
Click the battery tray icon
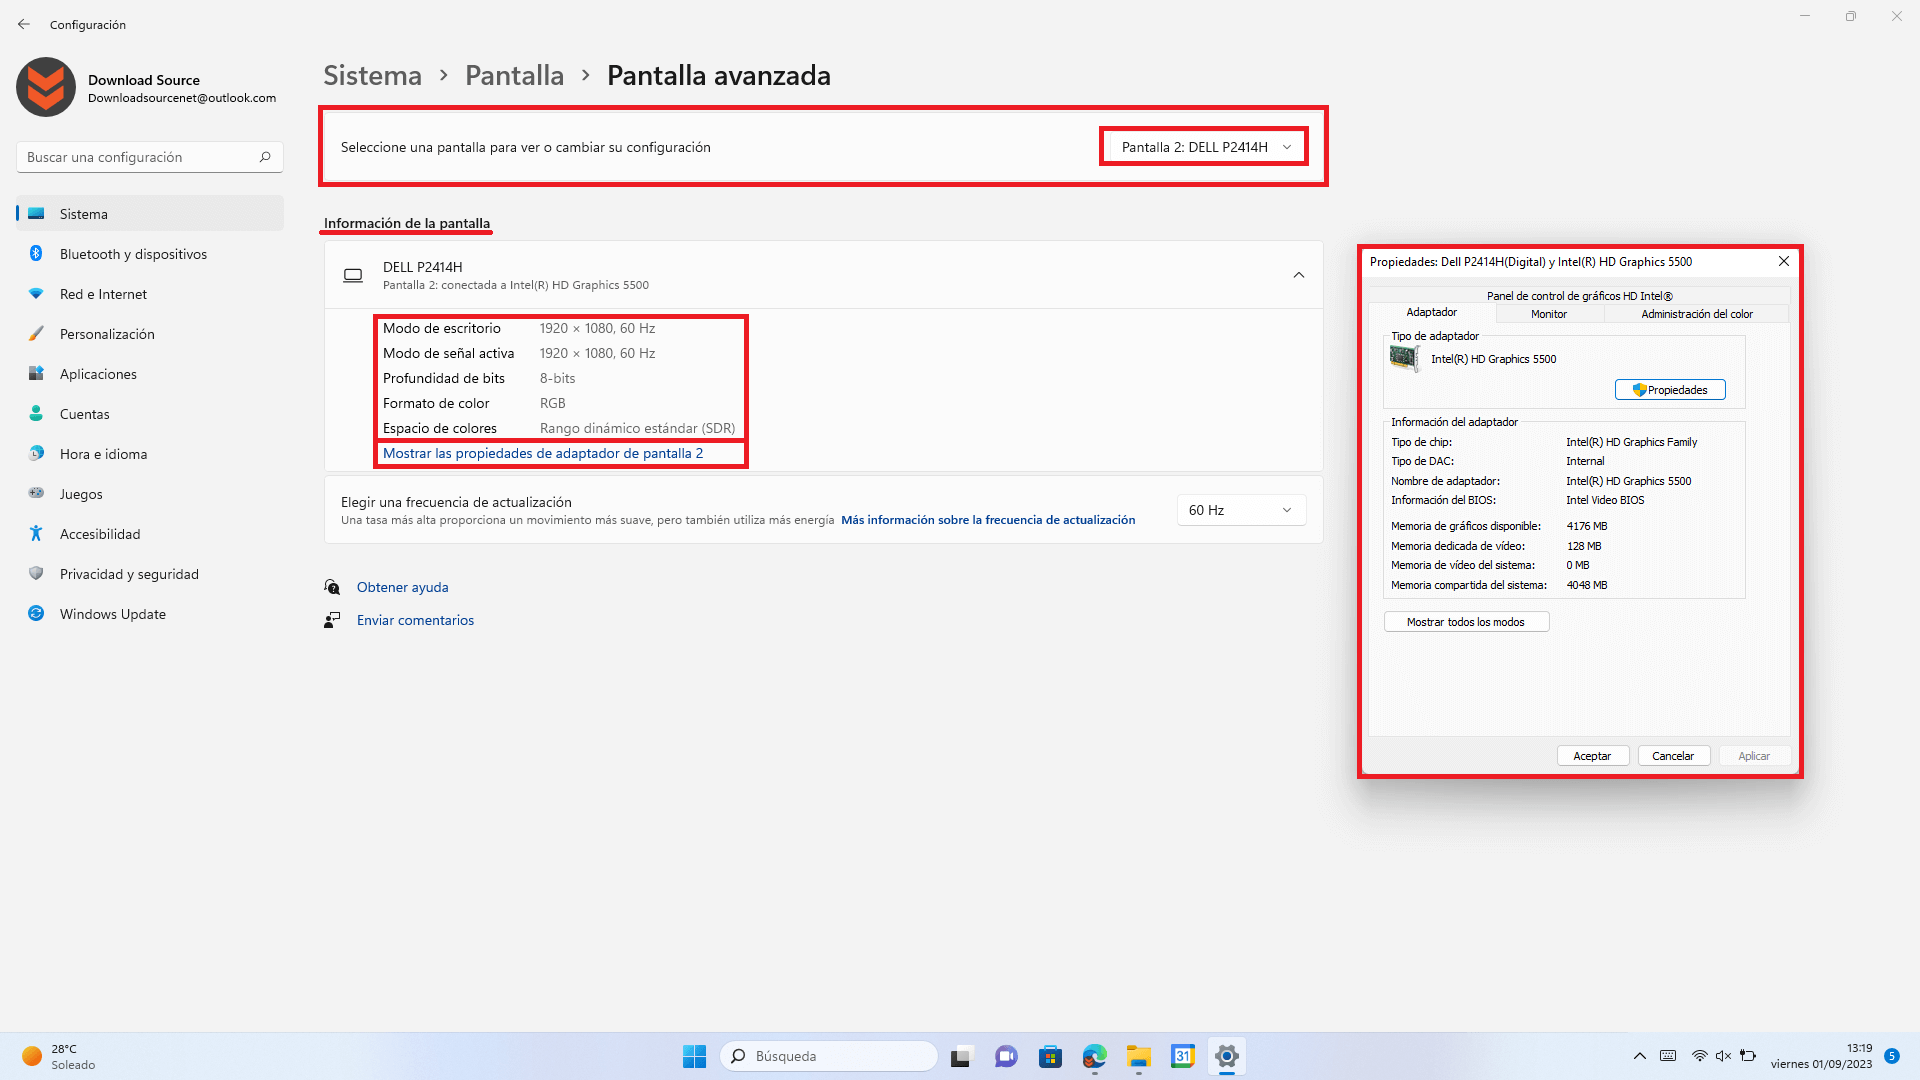tap(1748, 1056)
